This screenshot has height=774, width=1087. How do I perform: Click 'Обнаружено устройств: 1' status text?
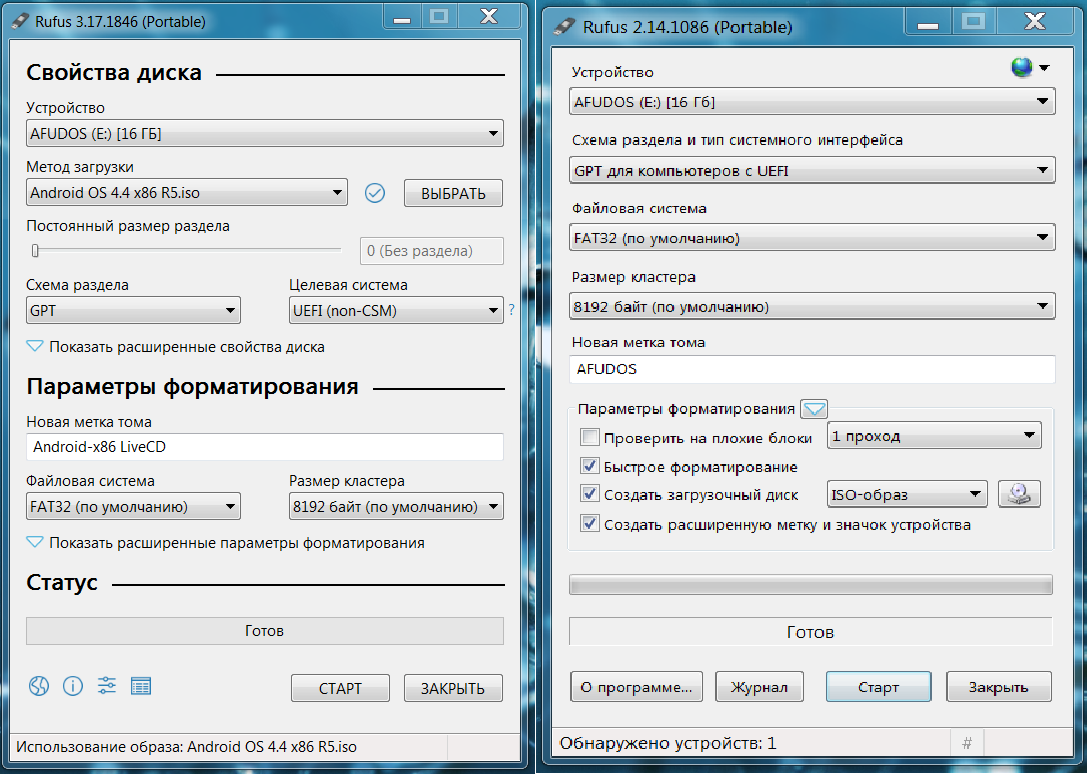[668, 743]
